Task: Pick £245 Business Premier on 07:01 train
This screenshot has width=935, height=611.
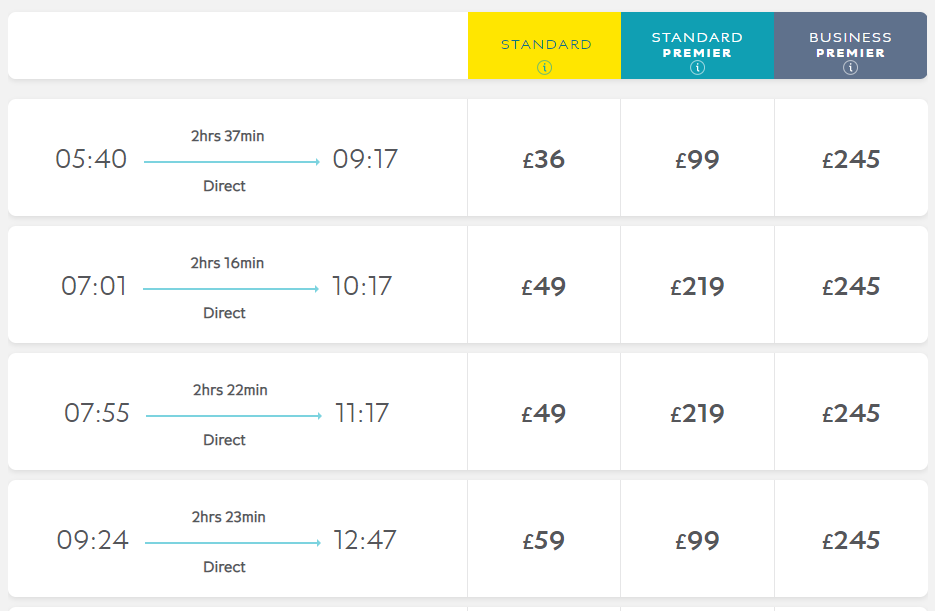Action: click(851, 286)
